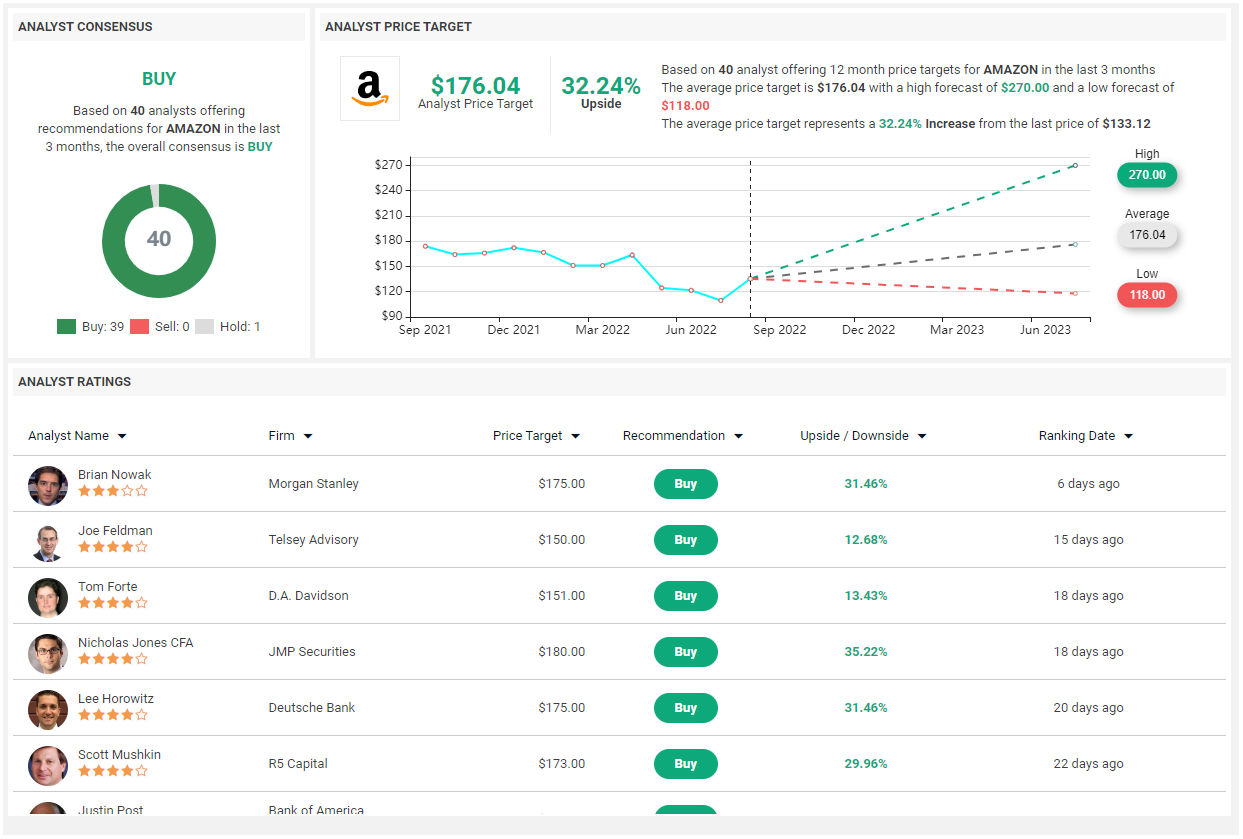Open analyst Lee Horowitz's profile name
The height and width of the screenshot is (839, 1243).
click(x=116, y=699)
